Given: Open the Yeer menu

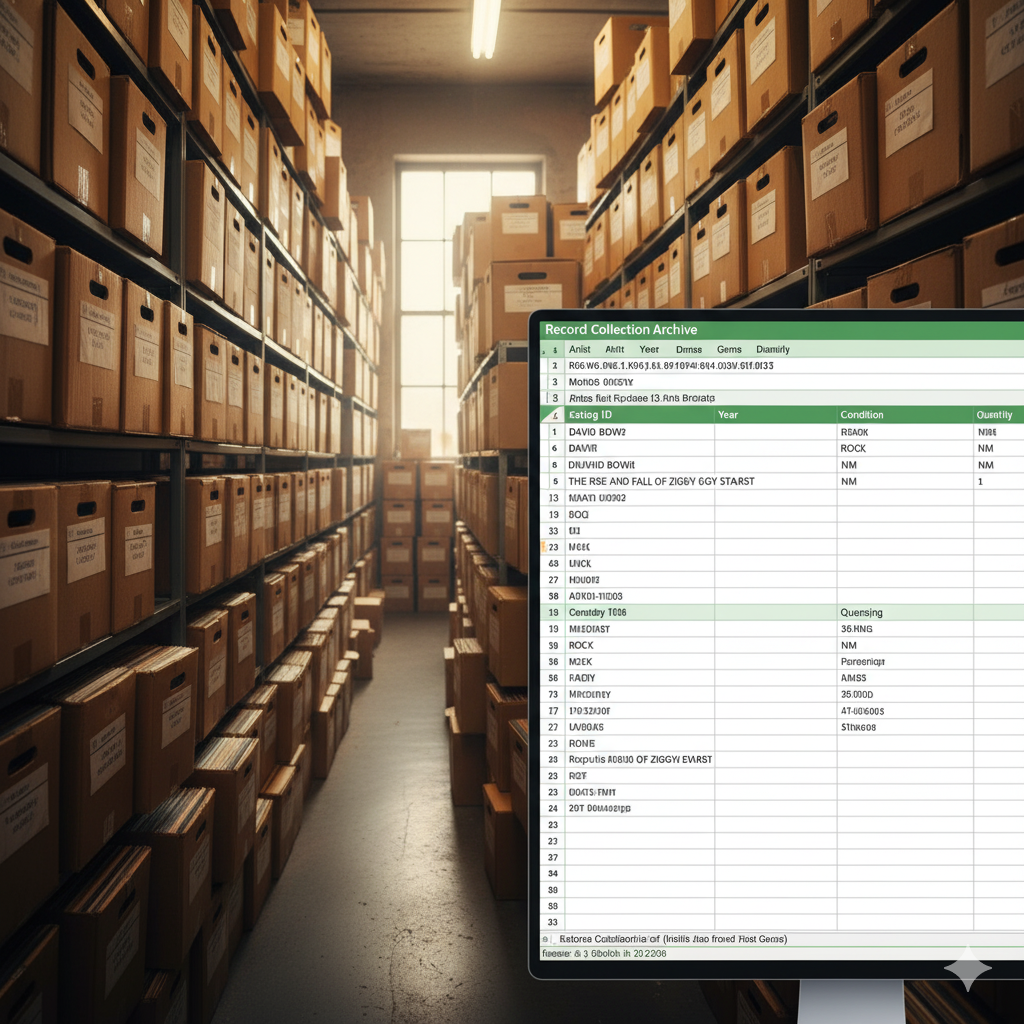Looking at the screenshot, I should [x=649, y=349].
